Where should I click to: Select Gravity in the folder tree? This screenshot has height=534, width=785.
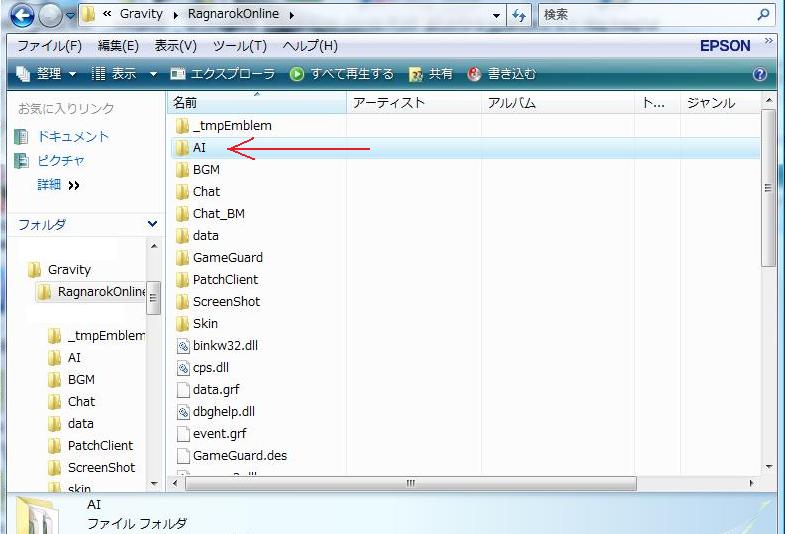pos(69,270)
